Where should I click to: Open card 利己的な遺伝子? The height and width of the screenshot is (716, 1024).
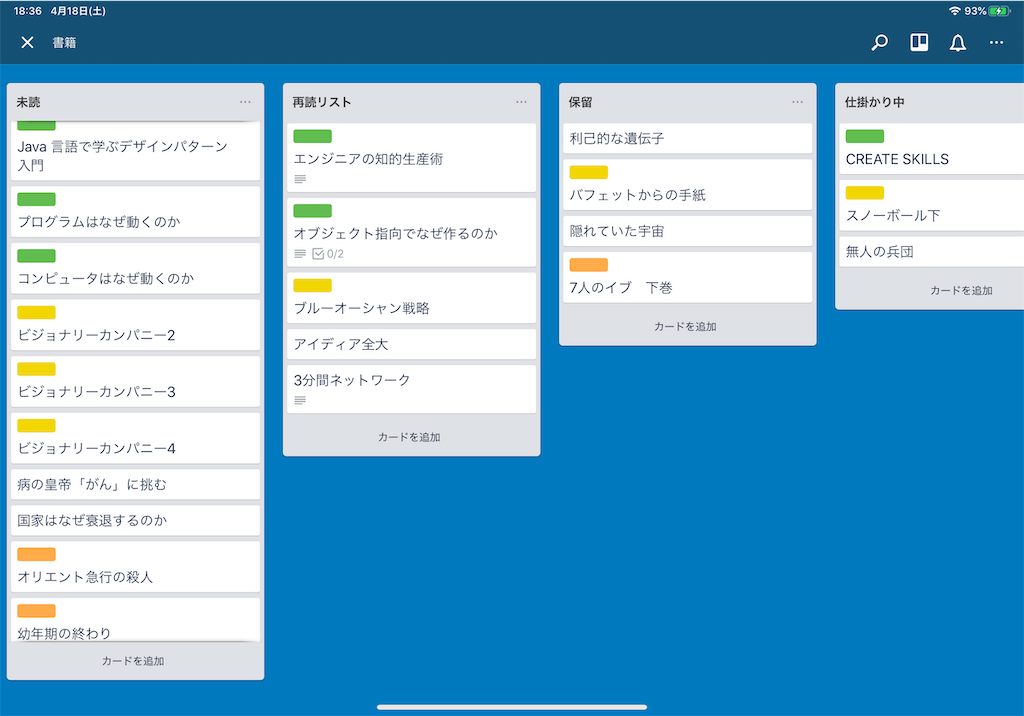pos(688,138)
